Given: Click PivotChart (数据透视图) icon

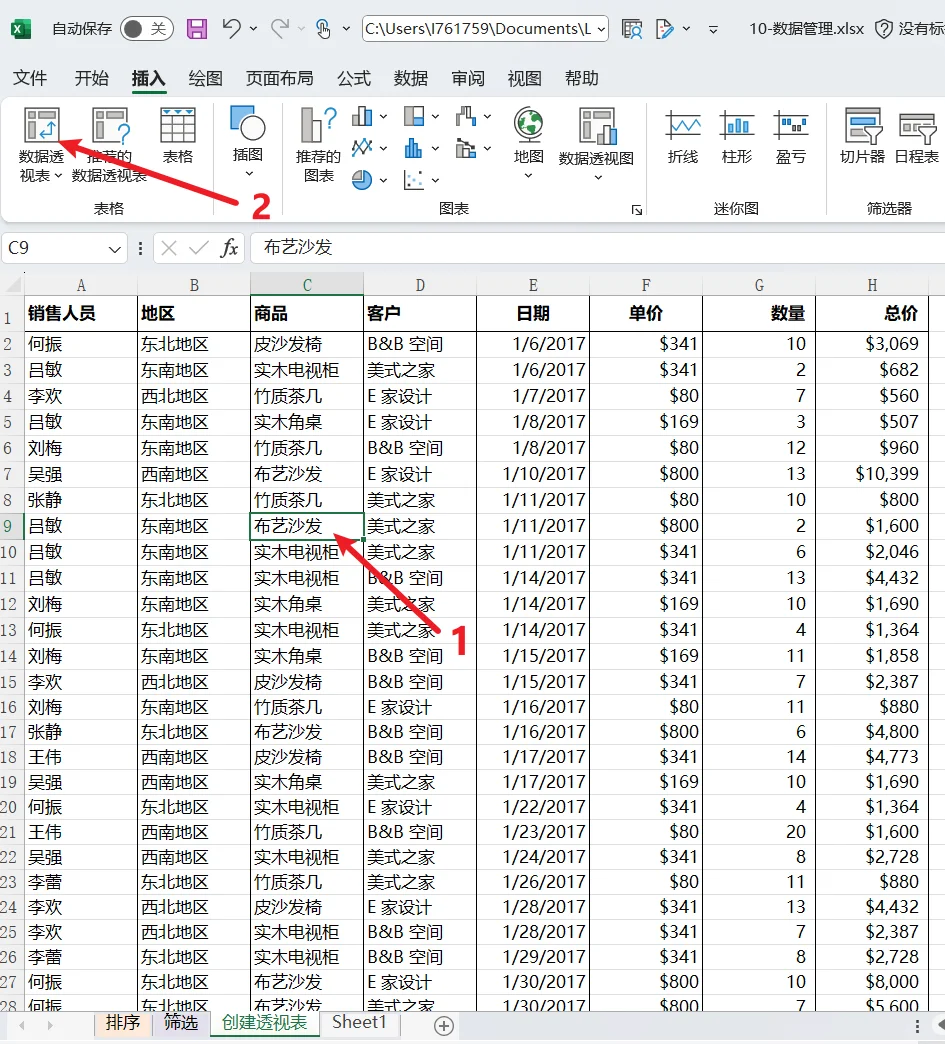Looking at the screenshot, I should (597, 125).
